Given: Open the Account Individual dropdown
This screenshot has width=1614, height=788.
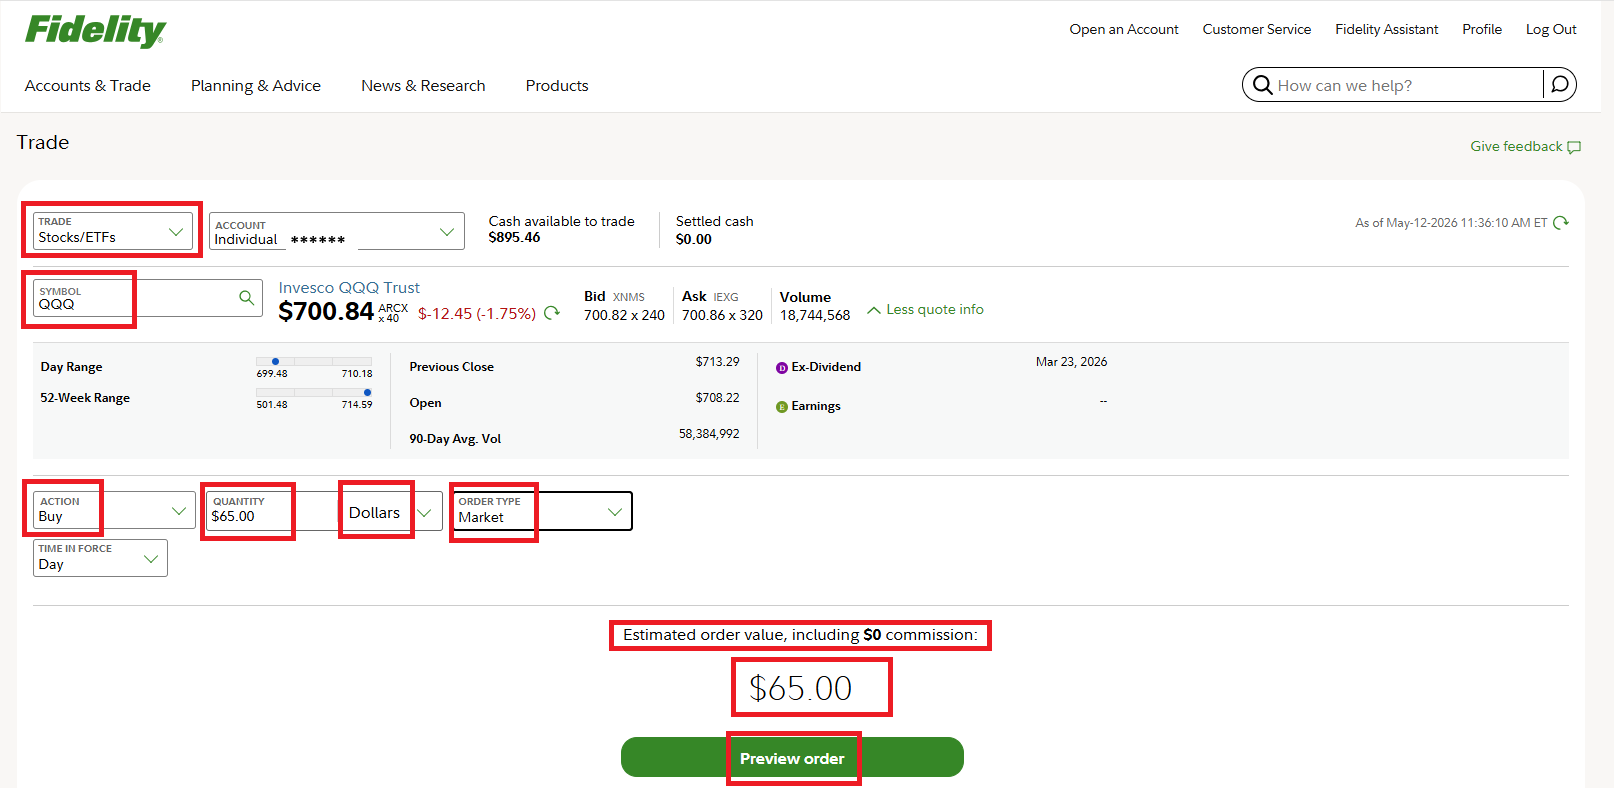Looking at the screenshot, I should [x=337, y=231].
